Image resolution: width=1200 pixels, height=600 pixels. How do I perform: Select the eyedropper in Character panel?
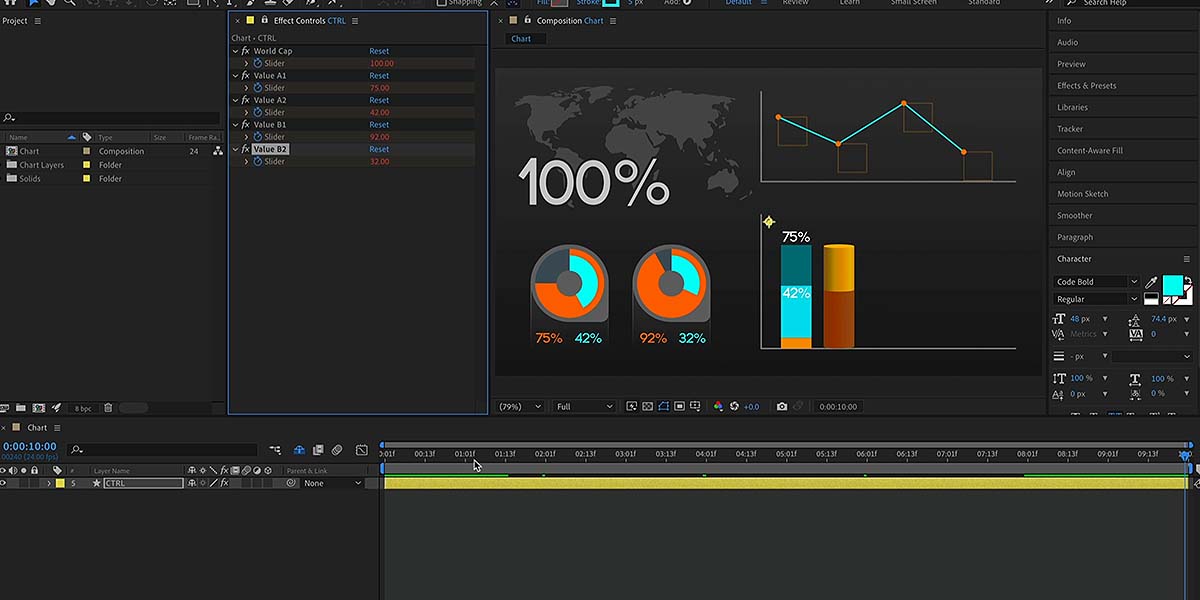1151,283
